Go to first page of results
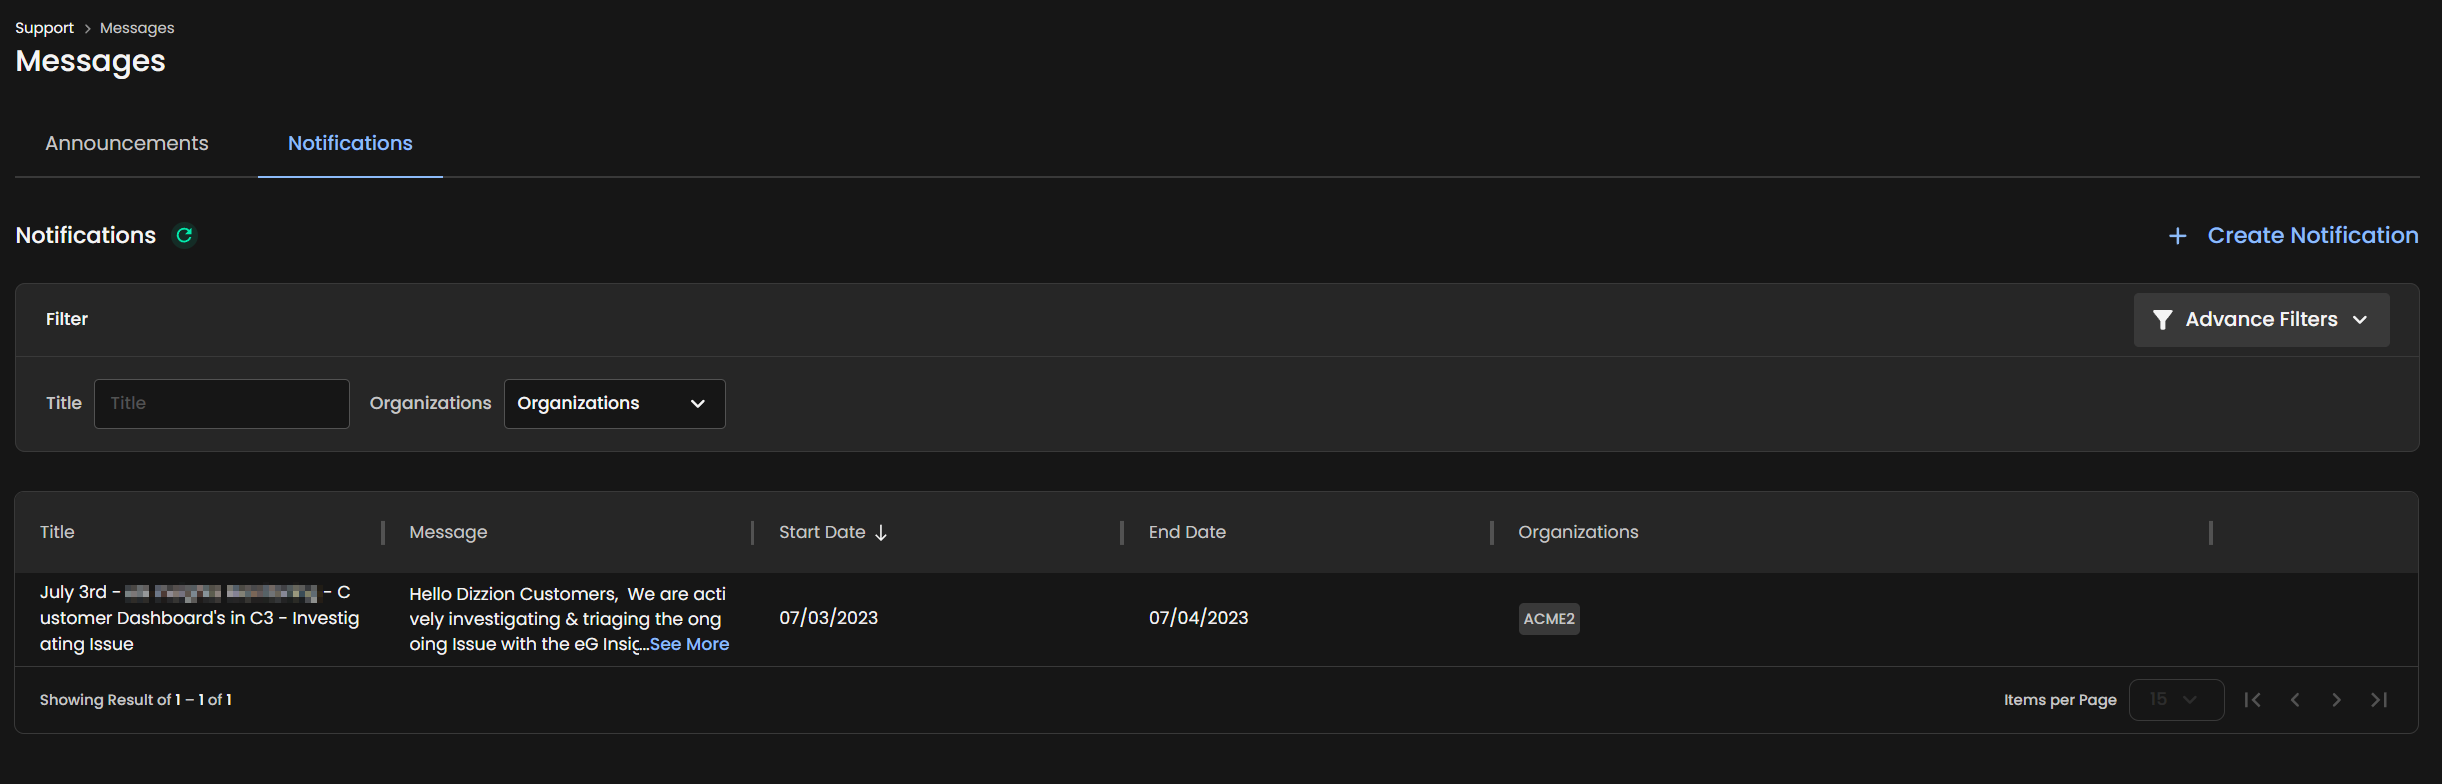The width and height of the screenshot is (2442, 784). pos(2252,700)
